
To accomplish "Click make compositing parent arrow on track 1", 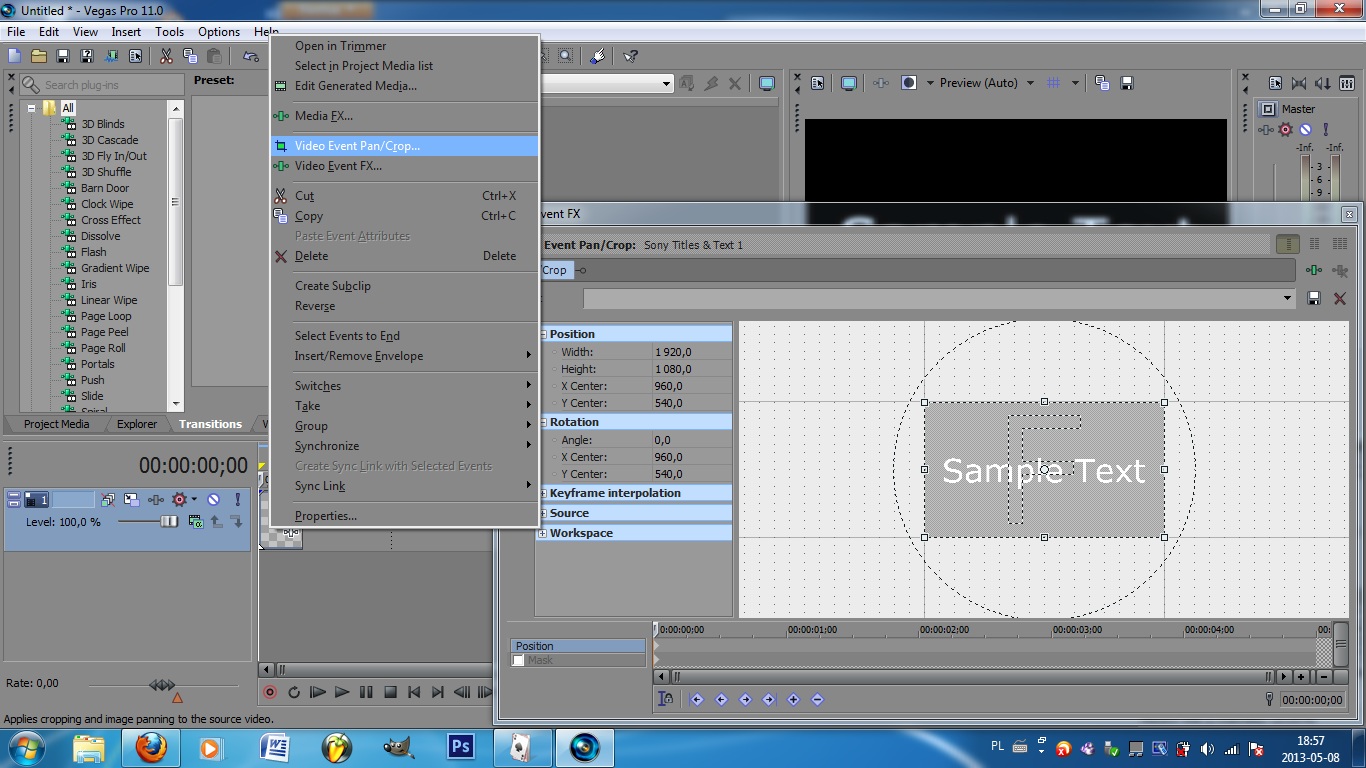I will coord(216,521).
